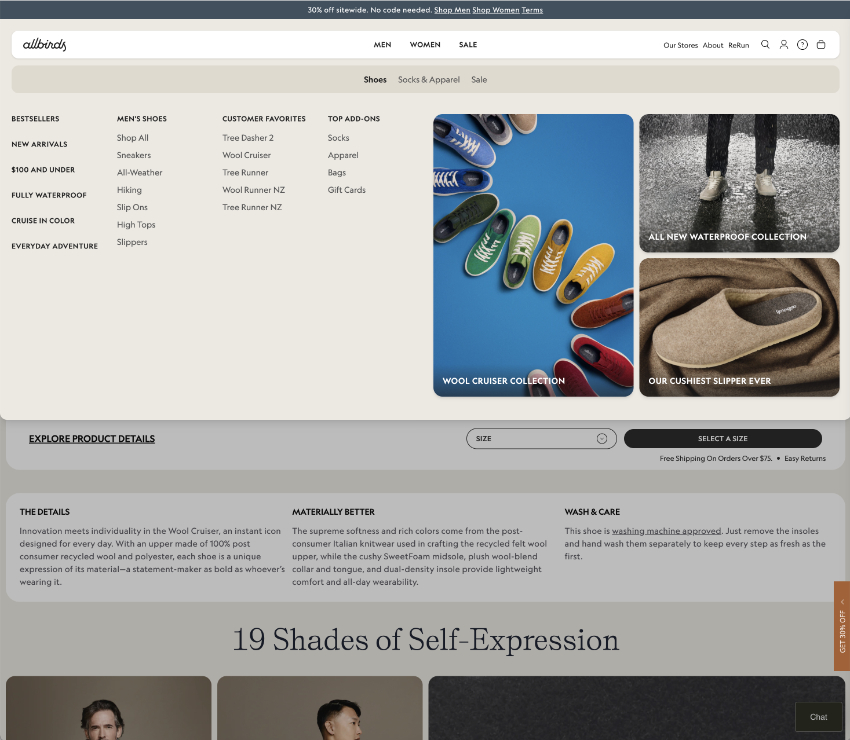Click the Get 30% Off side tab
This screenshot has width=850, height=740.
[x=842, y=626]
